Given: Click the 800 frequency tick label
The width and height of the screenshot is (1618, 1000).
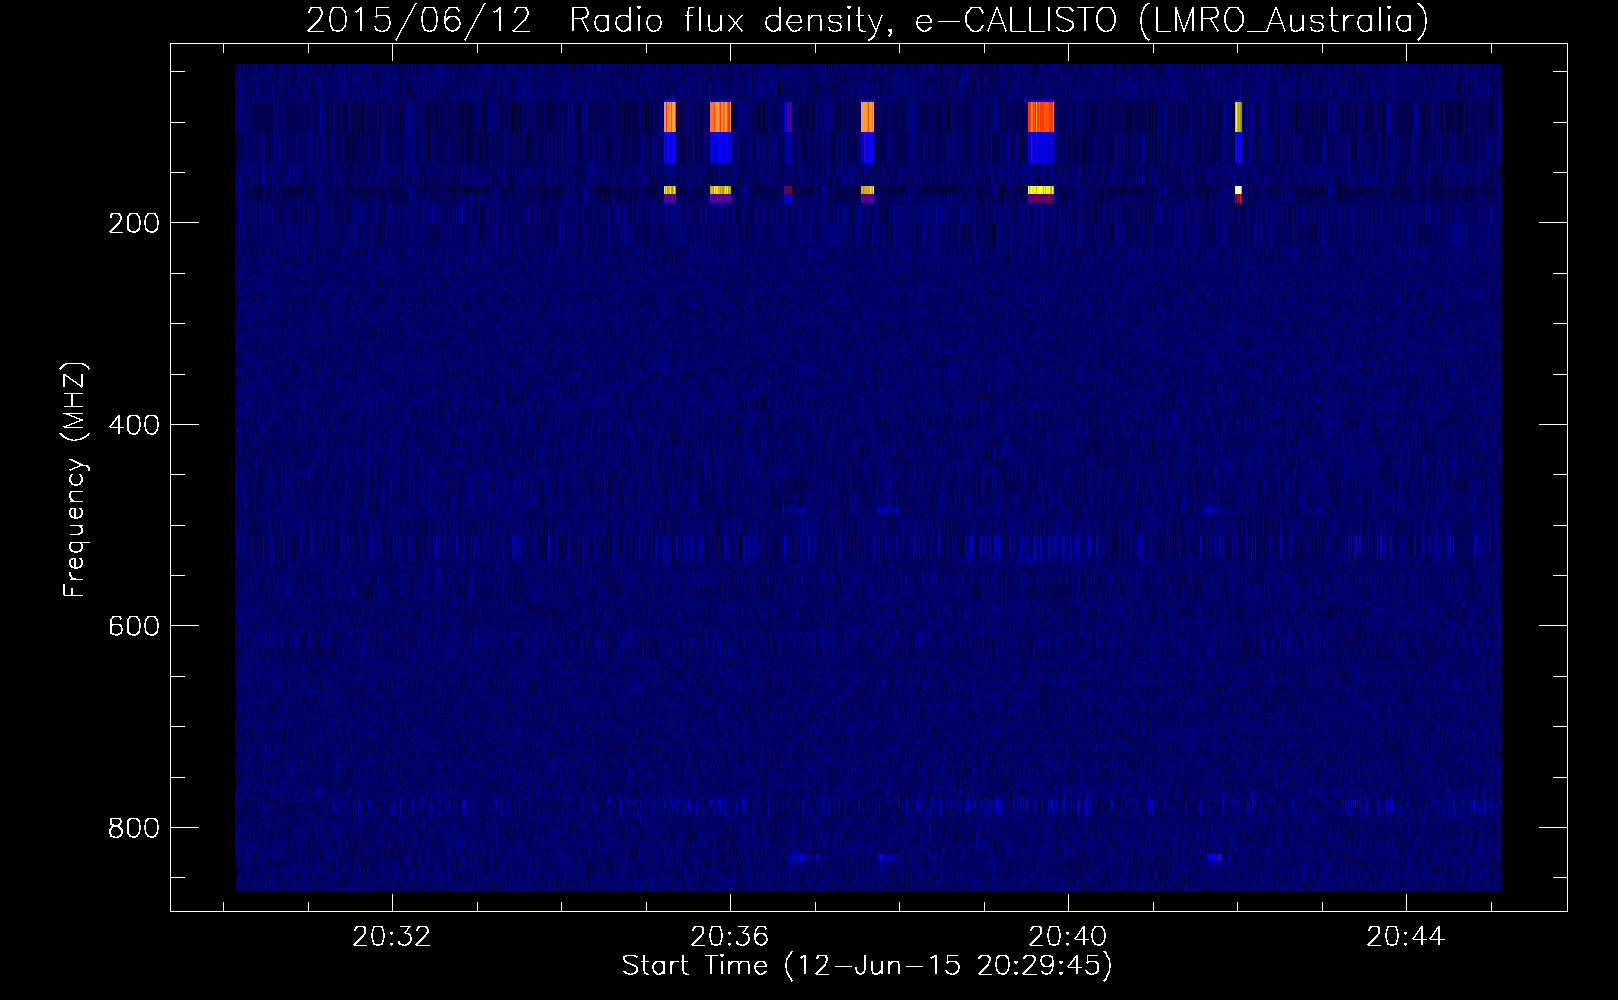Looking at the screenshot, I should point(133,828).
